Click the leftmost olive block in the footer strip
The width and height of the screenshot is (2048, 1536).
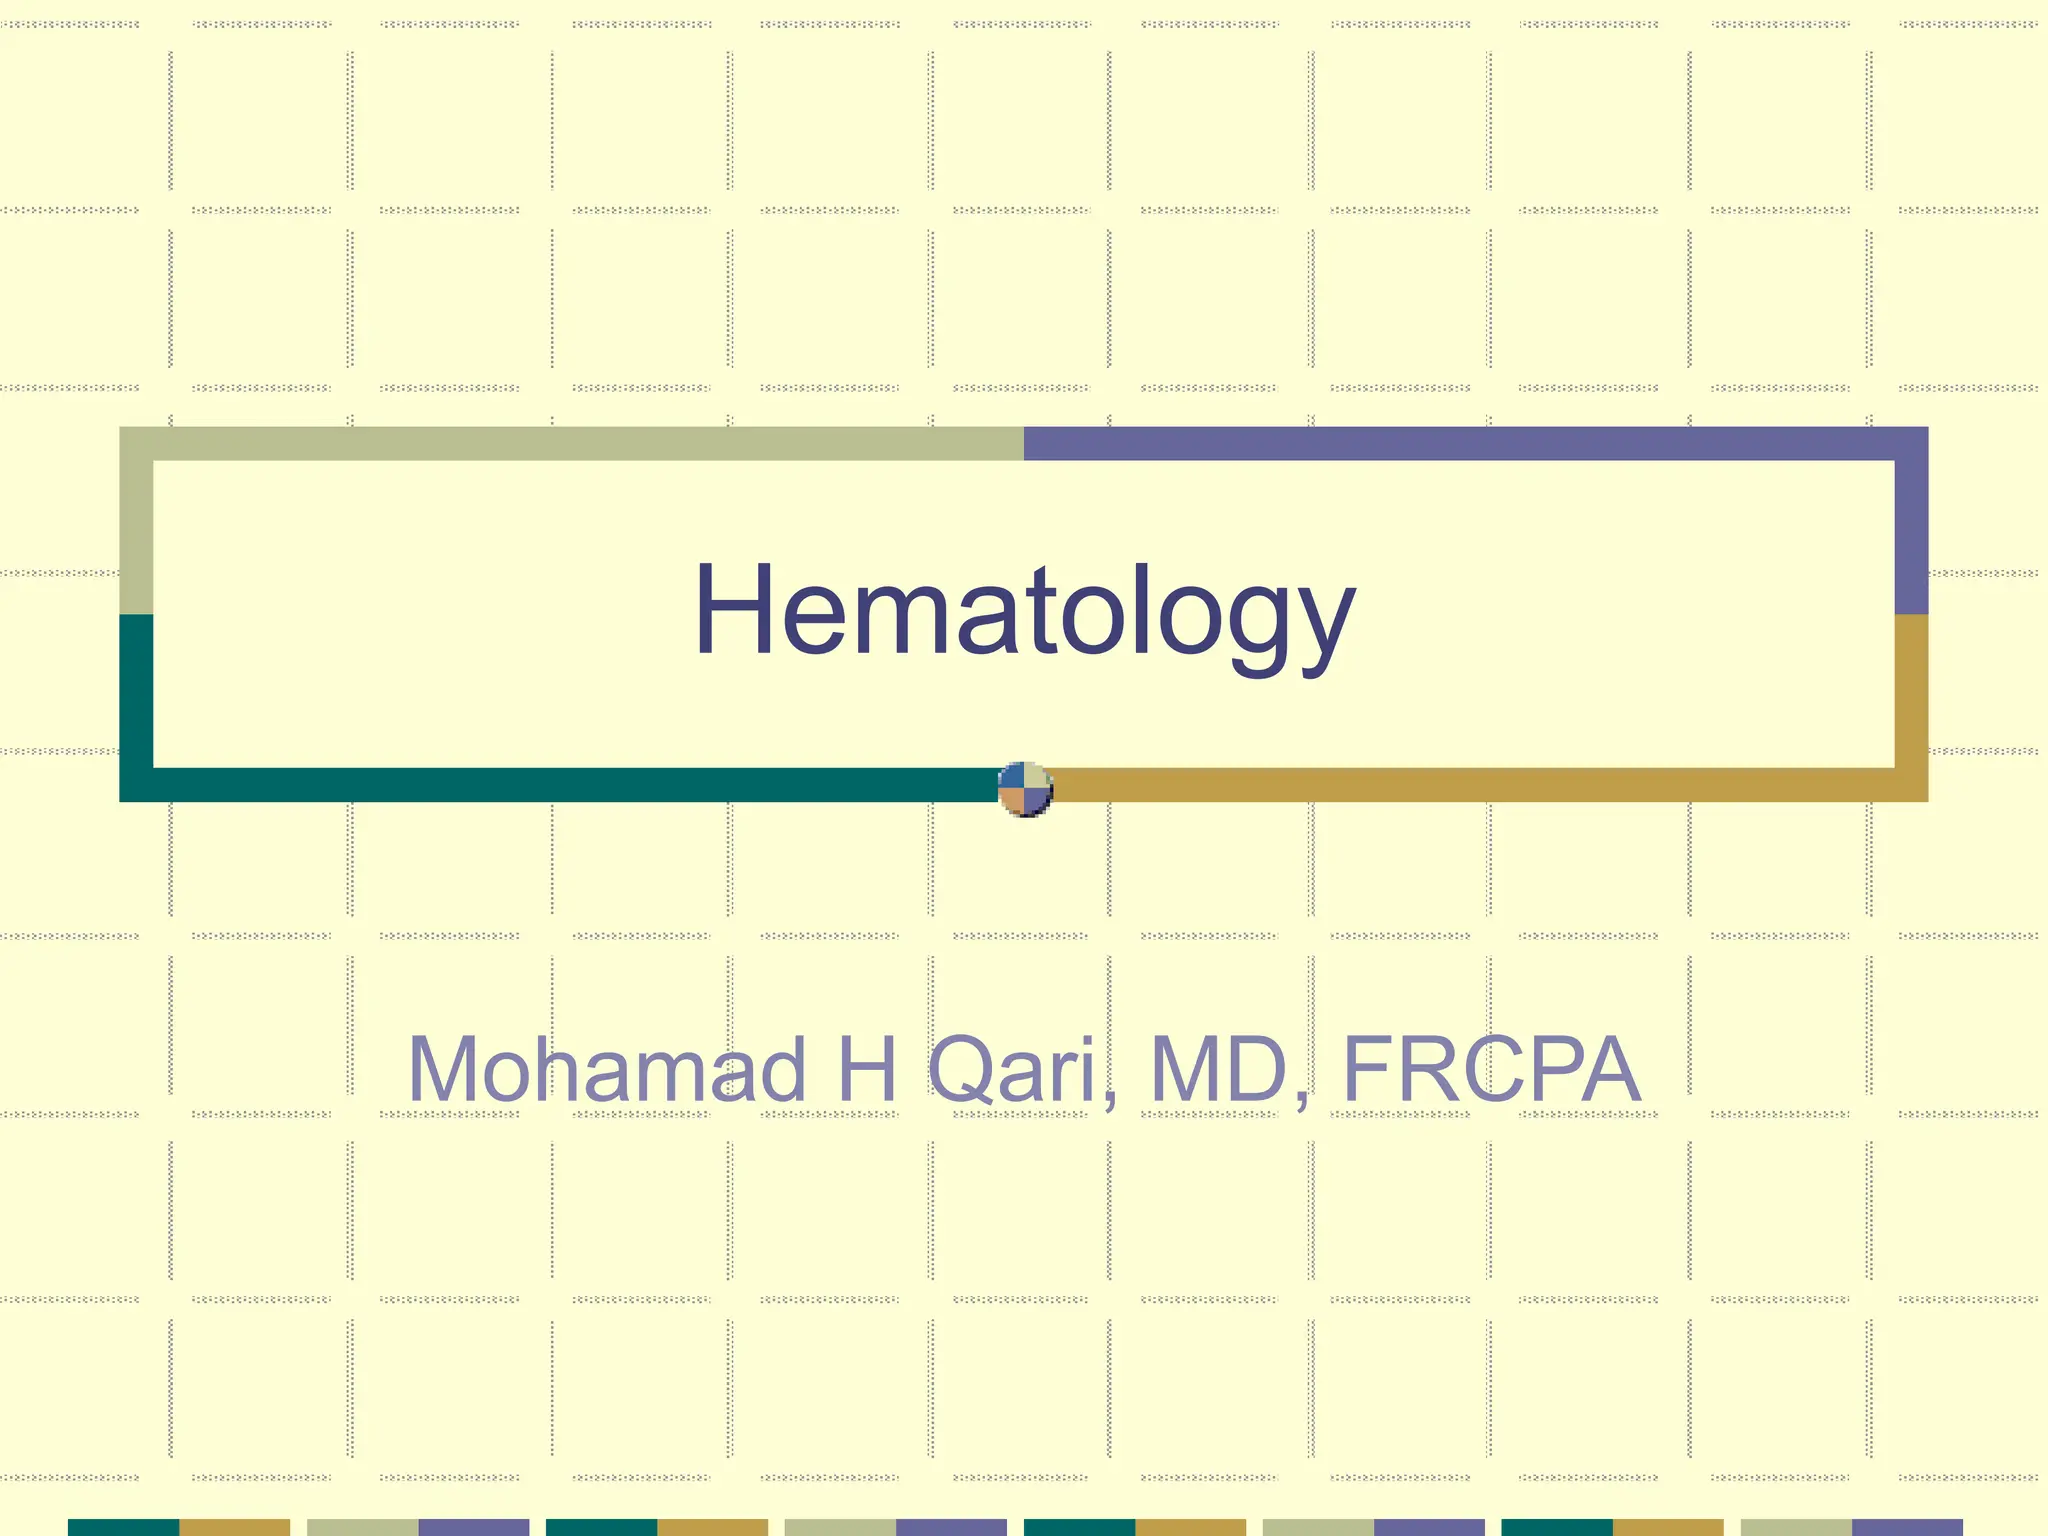pos(362,1527)
